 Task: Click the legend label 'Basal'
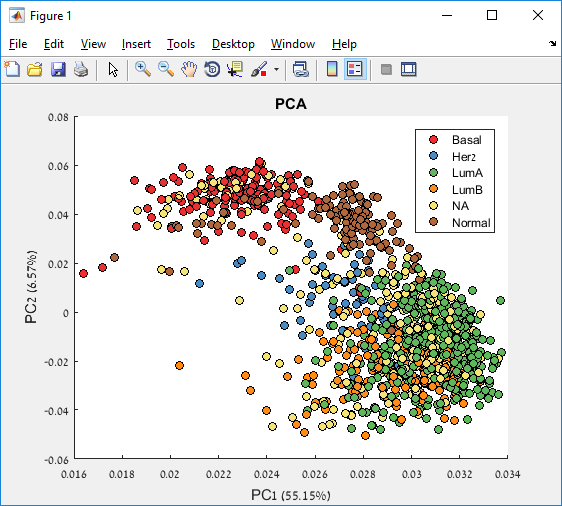click(467, 140)
